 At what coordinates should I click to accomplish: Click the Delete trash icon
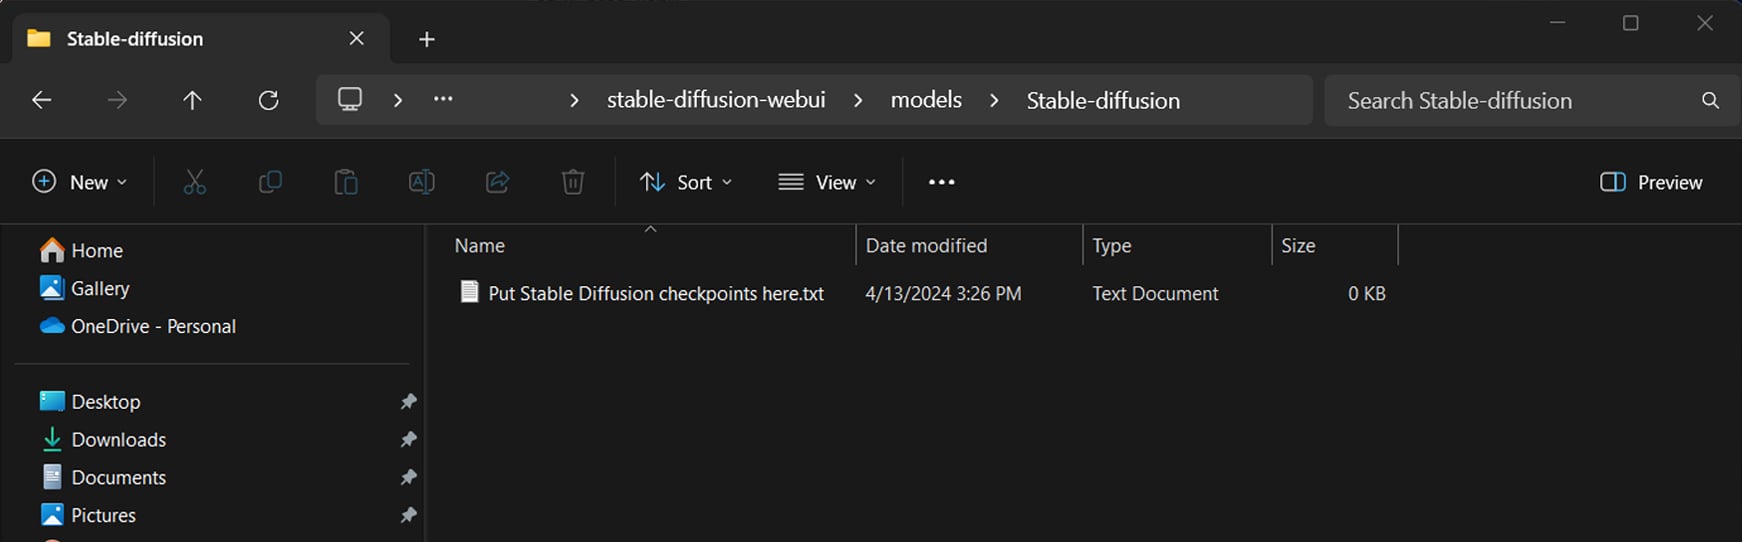(573, 182)
